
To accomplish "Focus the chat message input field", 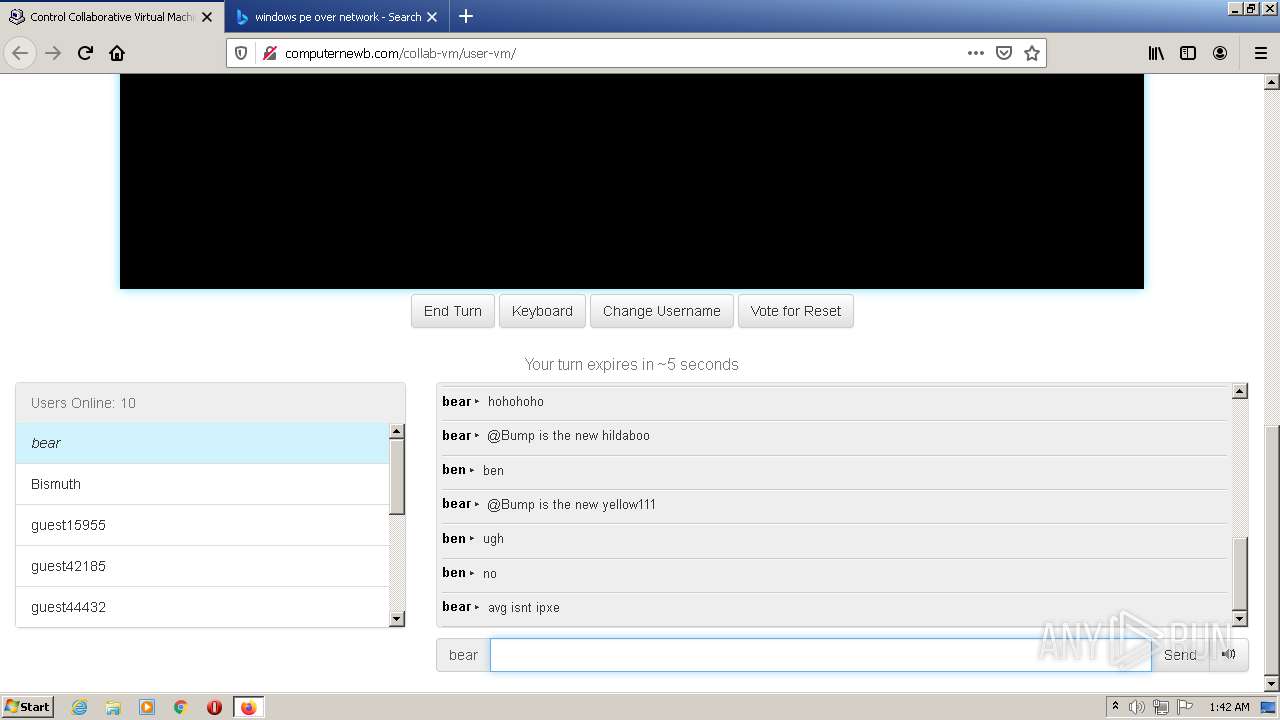I will [x=820, y=655].
